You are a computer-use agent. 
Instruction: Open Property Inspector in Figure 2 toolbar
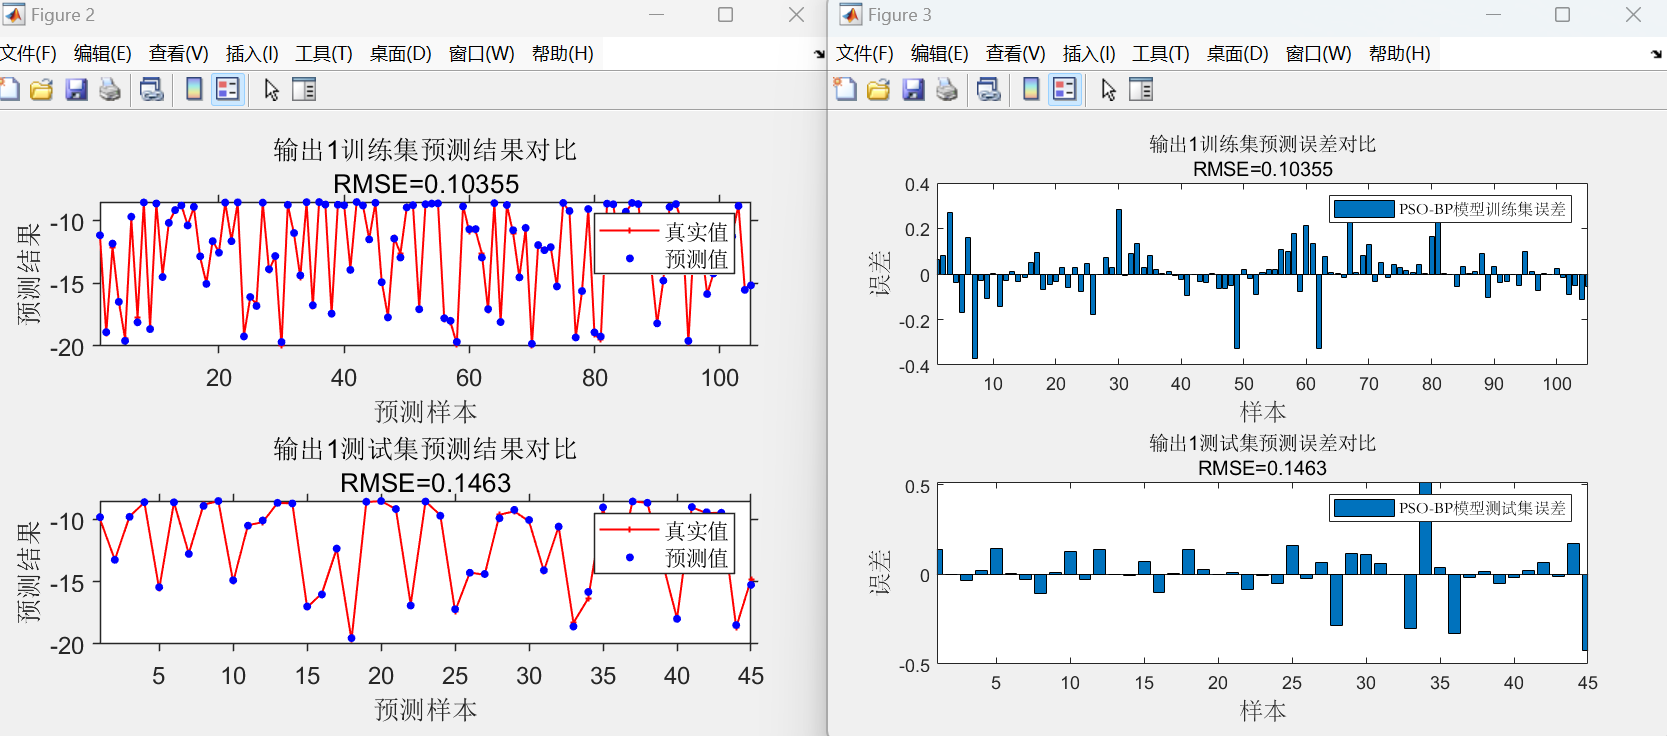pyautogui.click(x=304, y=90)
